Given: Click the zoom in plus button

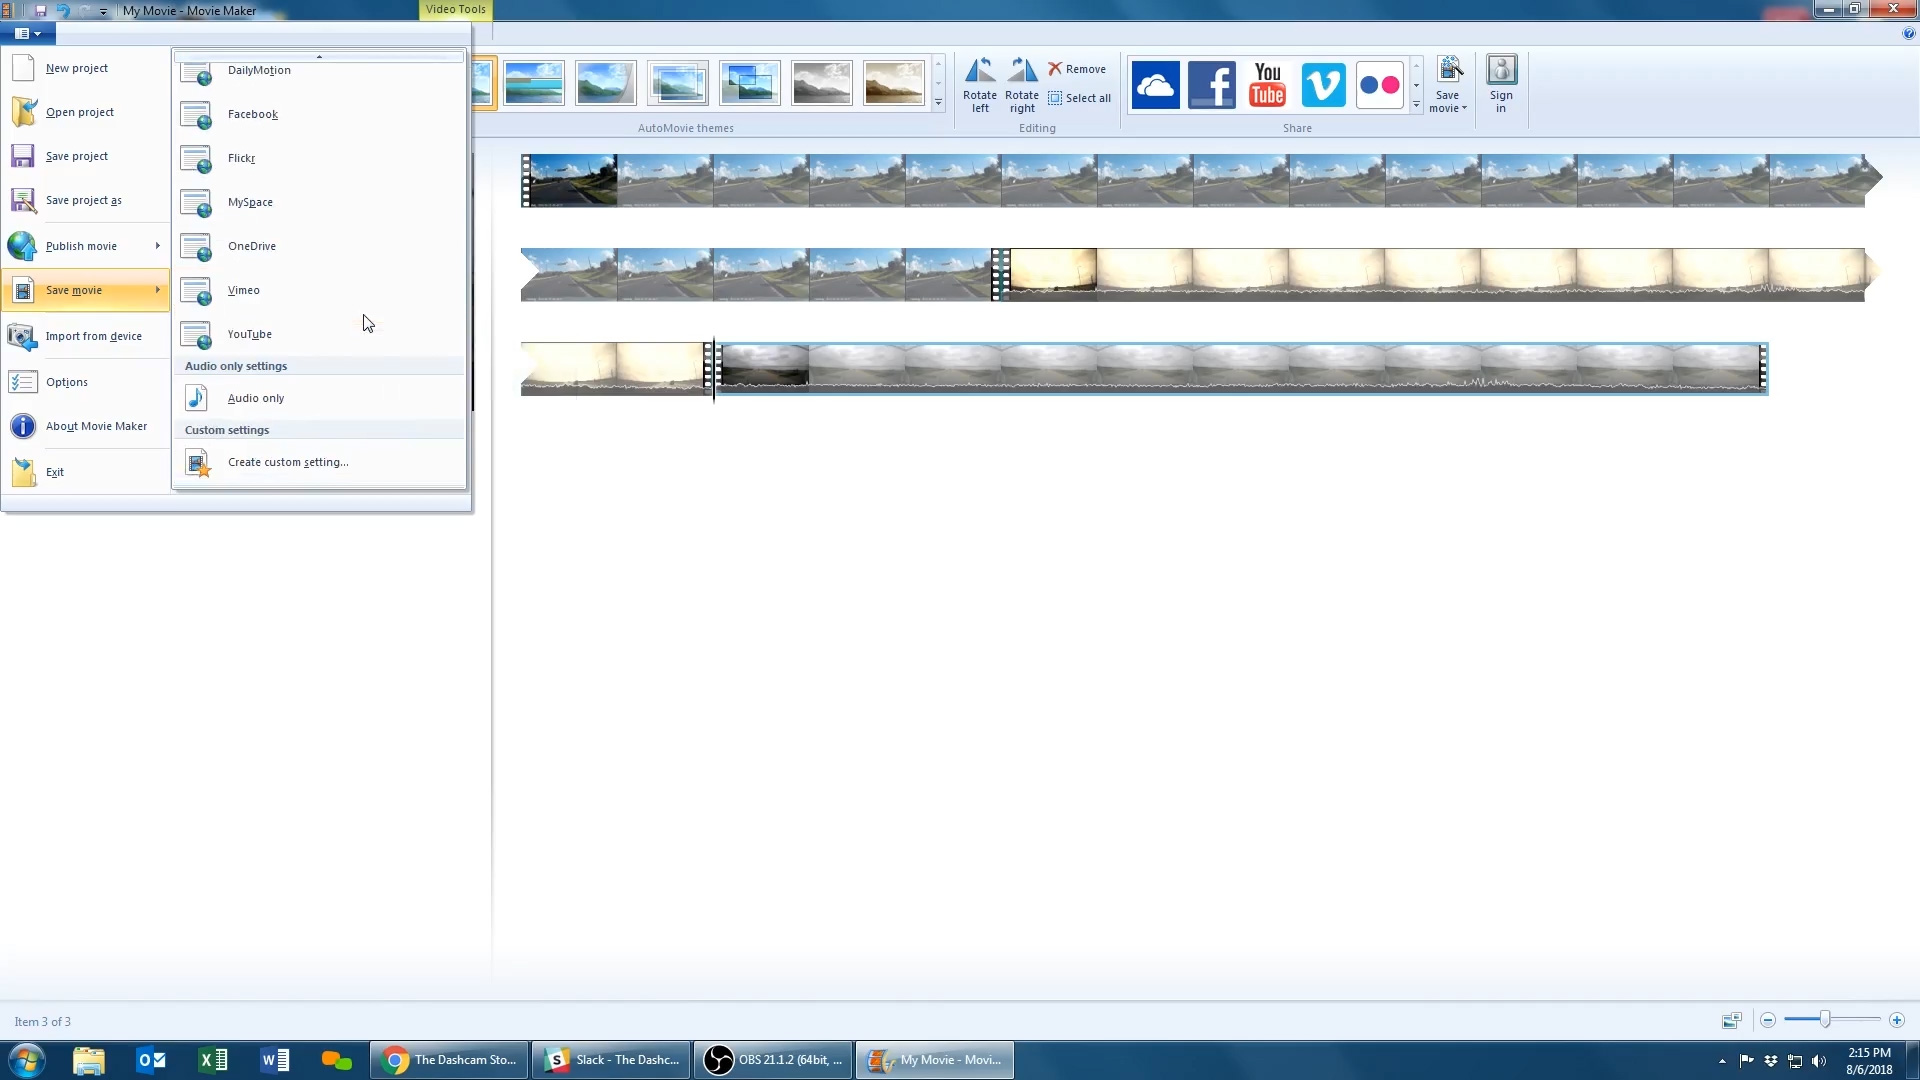Looking at the screenshot, I should (x=1897, y=1020).
